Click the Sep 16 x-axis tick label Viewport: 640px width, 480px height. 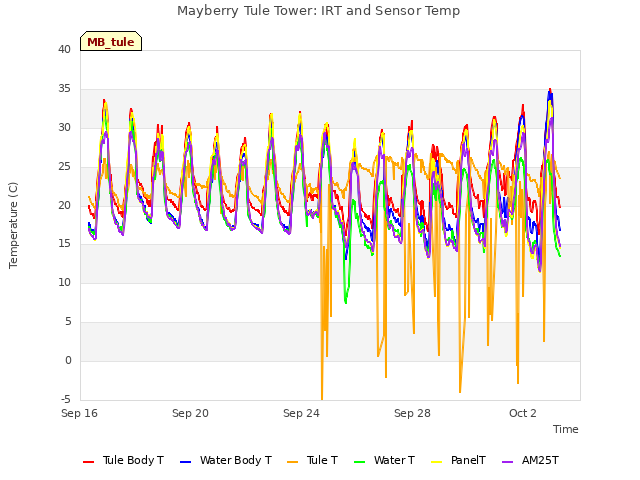tap(80, 413)
